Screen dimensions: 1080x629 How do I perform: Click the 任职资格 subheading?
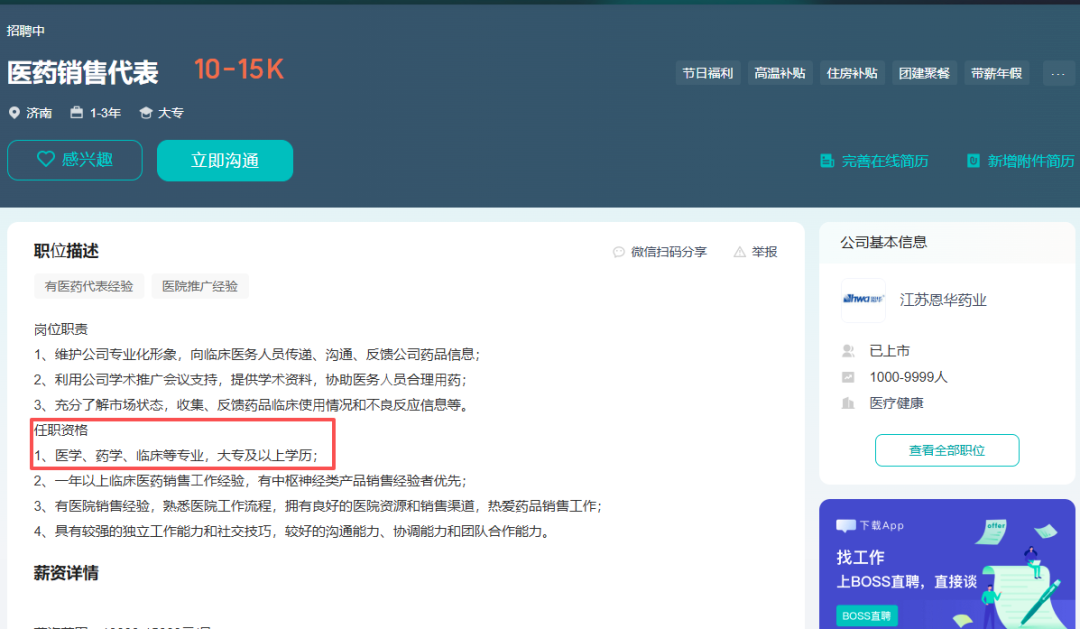(61, 430)
